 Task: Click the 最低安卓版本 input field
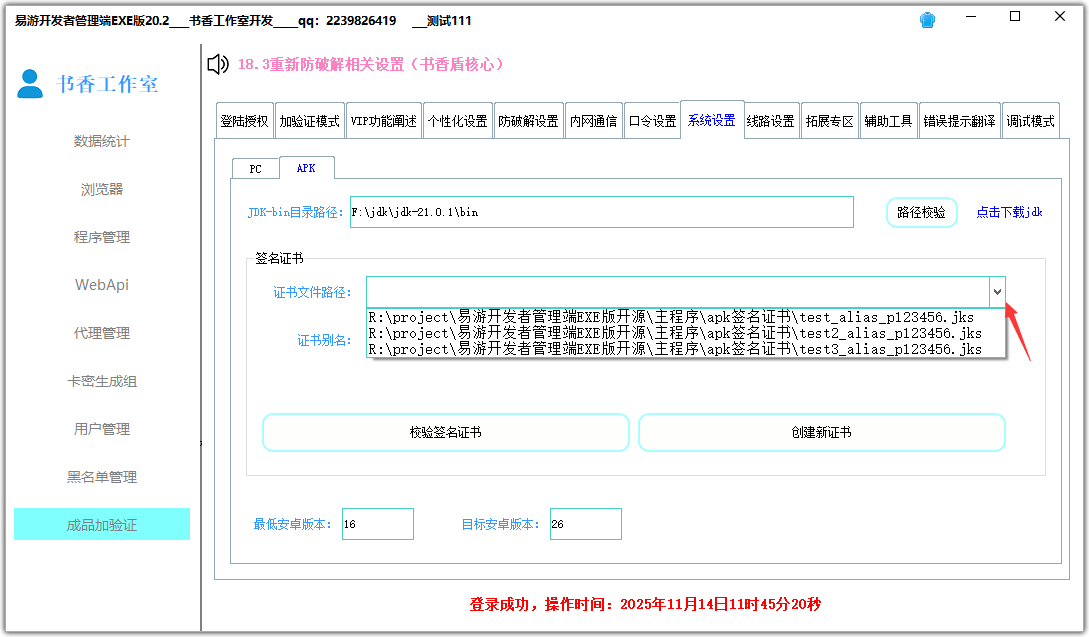[378, 523]
